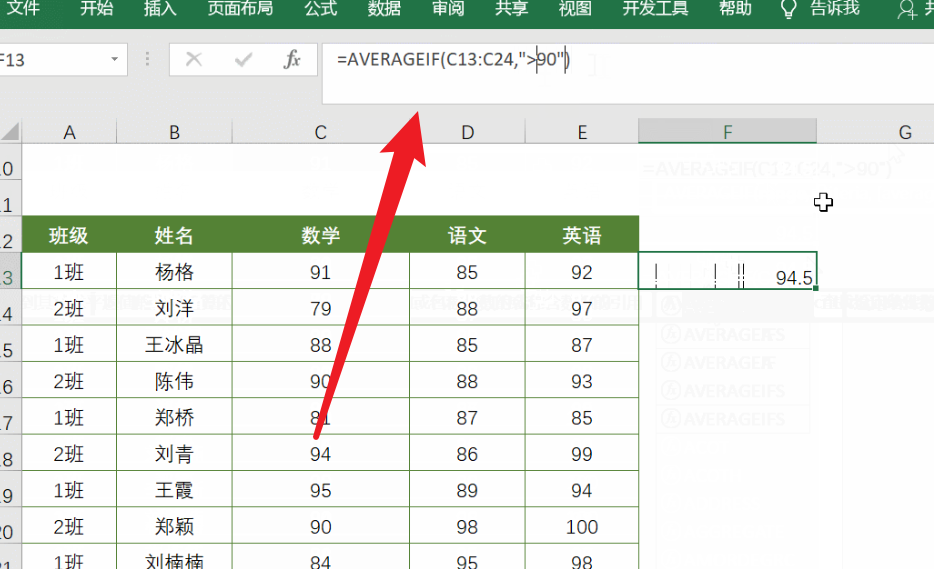Select cell F13 showing 94.5

[x=727, y=271]
